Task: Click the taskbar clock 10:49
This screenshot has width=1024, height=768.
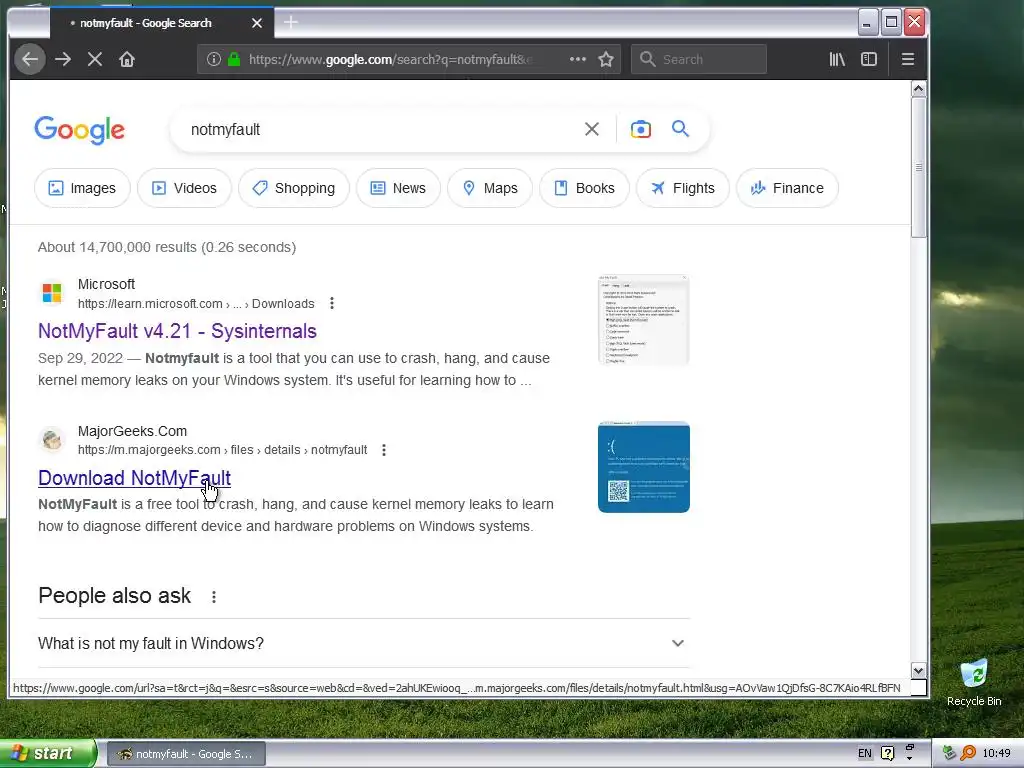Action: pyautogui.click(x=996, y=754)
